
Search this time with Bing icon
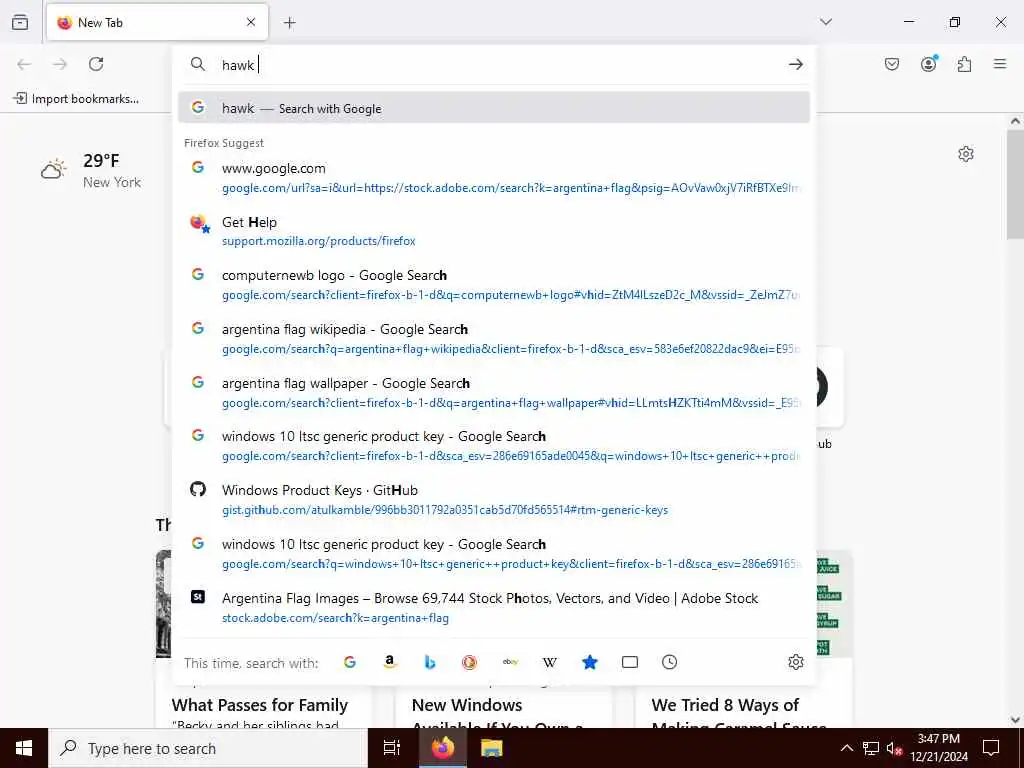pyautogui.click(x=430, y=662)
